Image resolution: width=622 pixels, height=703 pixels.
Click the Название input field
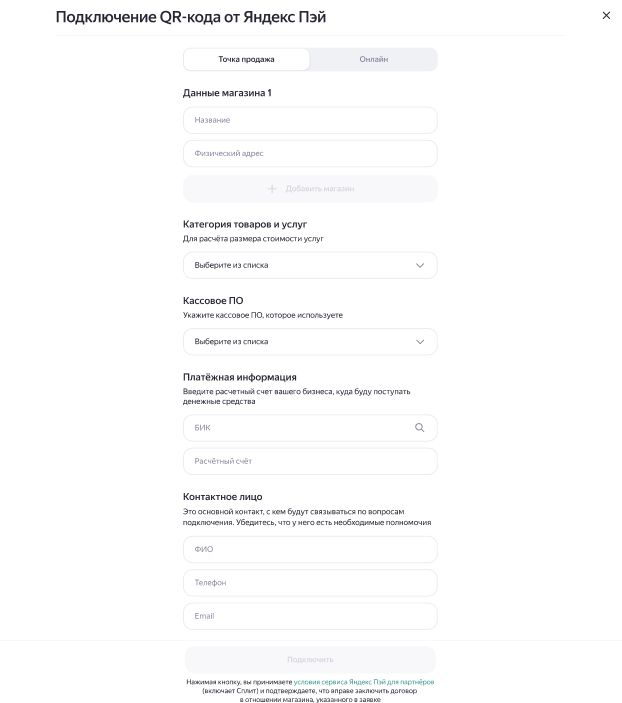tap(310, 120)
